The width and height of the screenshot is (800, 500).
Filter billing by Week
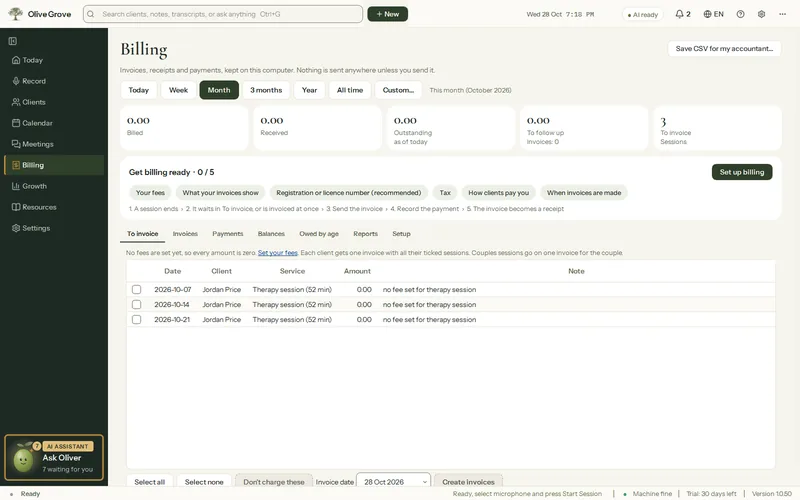click(178, 90)
